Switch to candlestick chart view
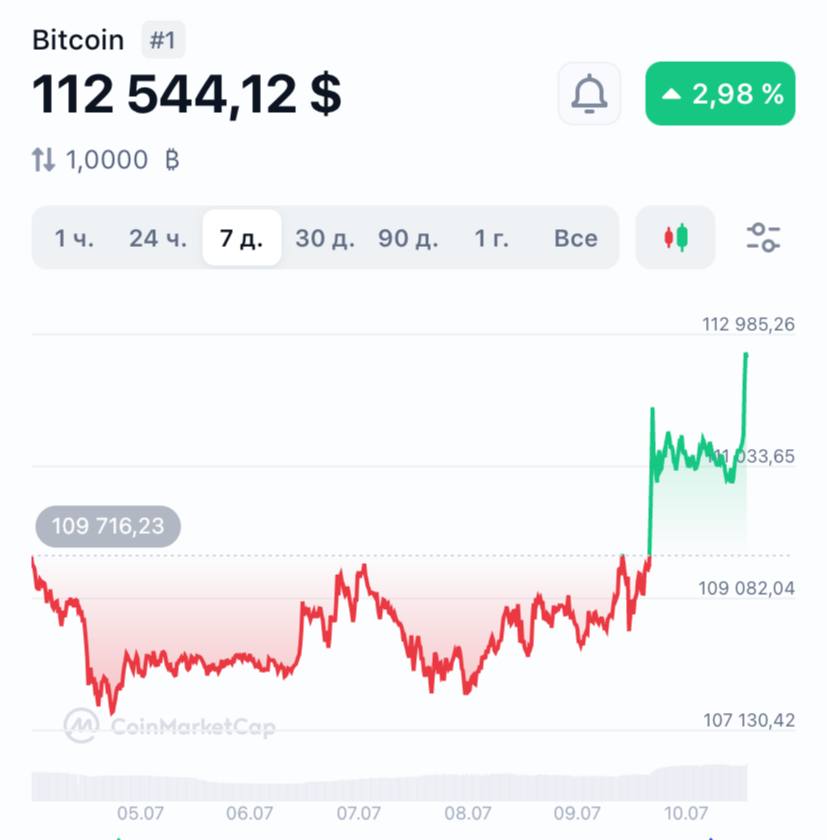Viewport: 827px width, 840px height. tap(675, 238)
